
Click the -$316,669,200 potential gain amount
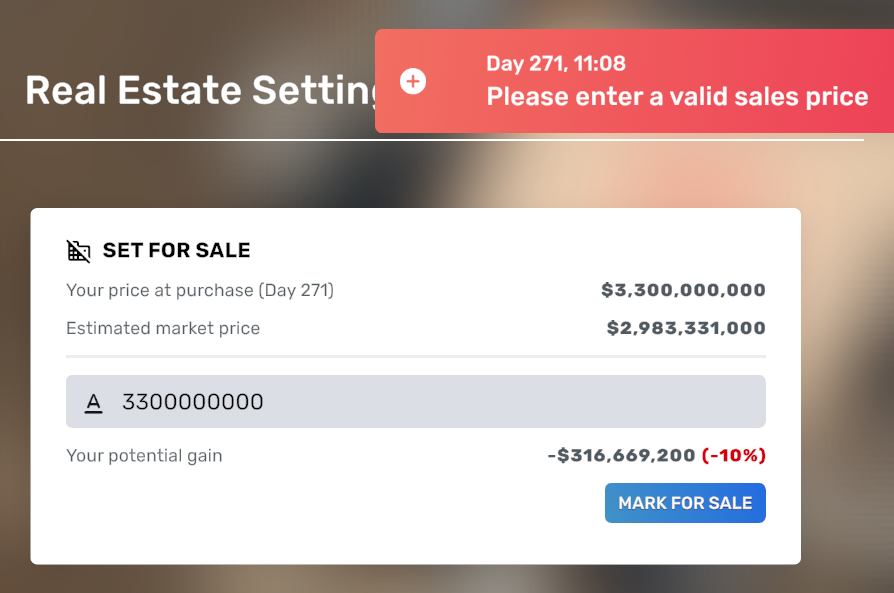click(x=621, y=455)
